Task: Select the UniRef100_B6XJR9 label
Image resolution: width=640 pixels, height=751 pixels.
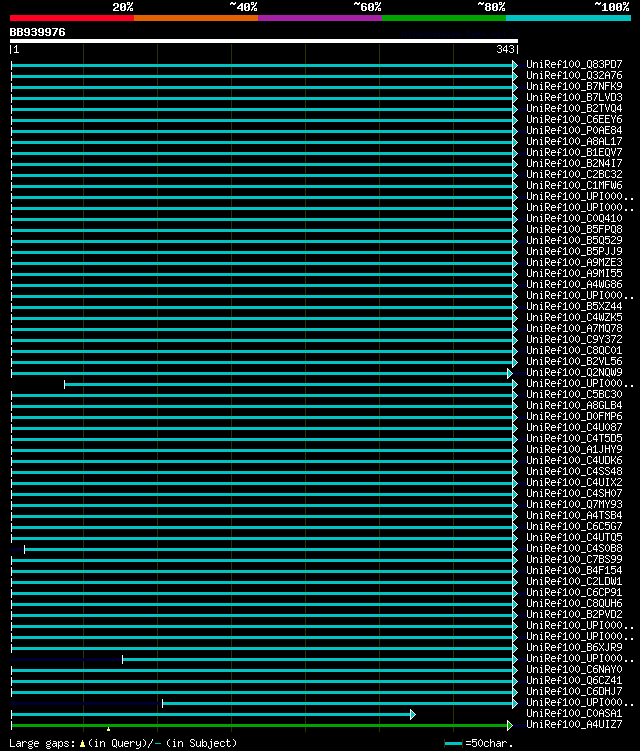Action: coord(574,648)
